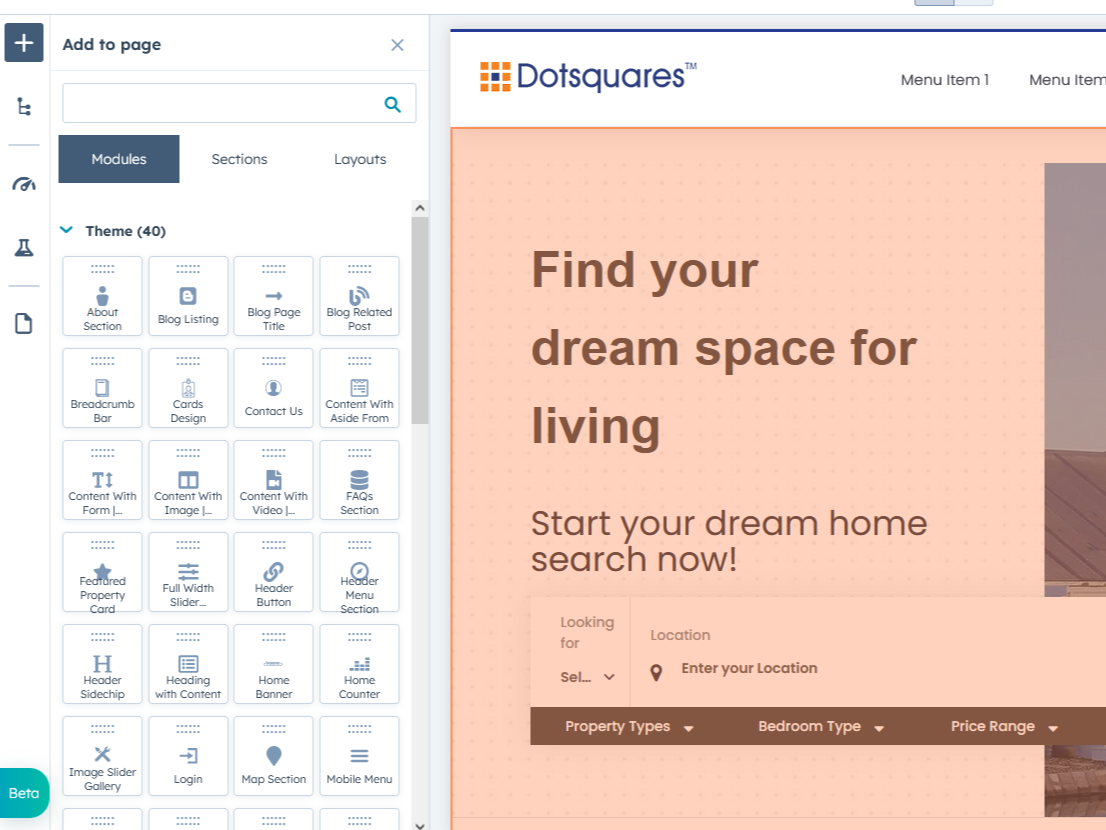Select the Cards Design module
The image size is (1106, 830).
tap(188, 388)
